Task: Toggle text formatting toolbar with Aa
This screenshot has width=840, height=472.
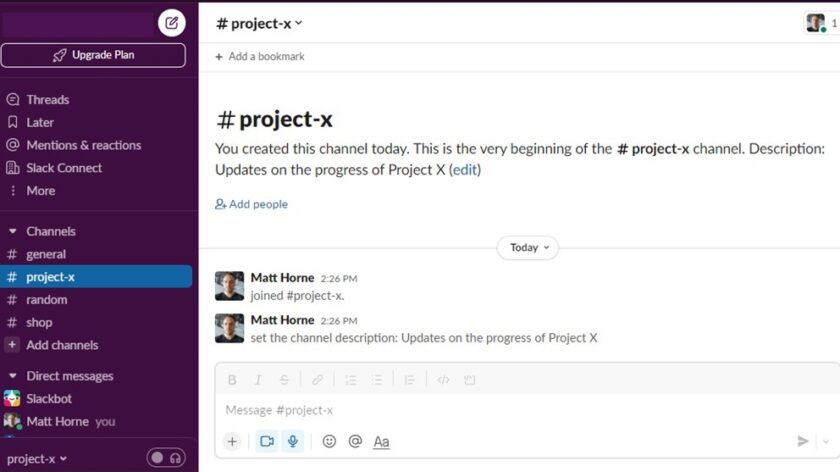Action: [381, 441]
